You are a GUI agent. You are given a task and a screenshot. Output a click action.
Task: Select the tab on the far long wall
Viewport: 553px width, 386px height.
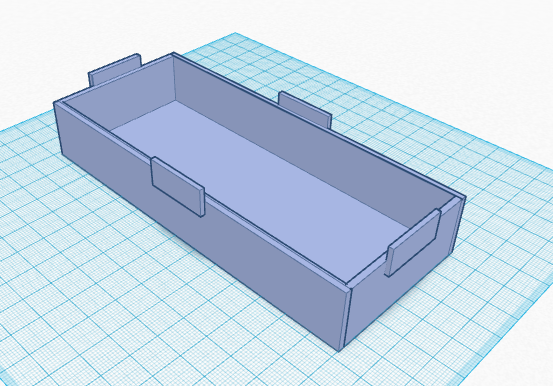(305, 108)
